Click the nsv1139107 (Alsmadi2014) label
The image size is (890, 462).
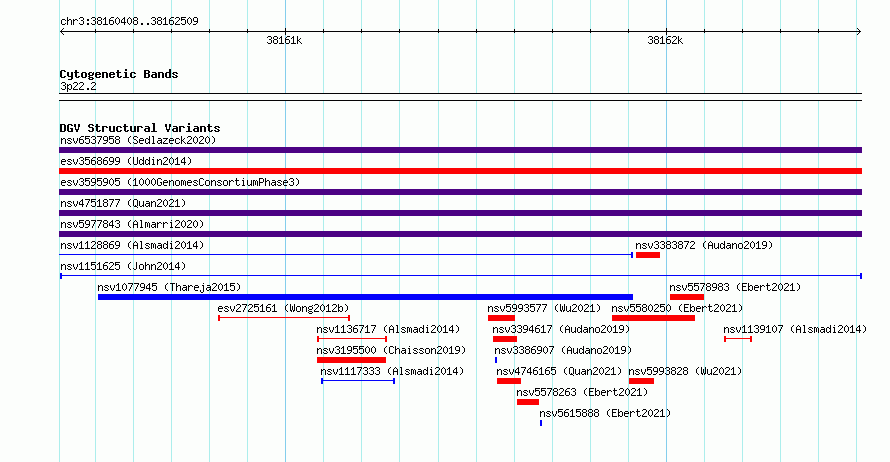pyautogui.click(x=795, y=329)
